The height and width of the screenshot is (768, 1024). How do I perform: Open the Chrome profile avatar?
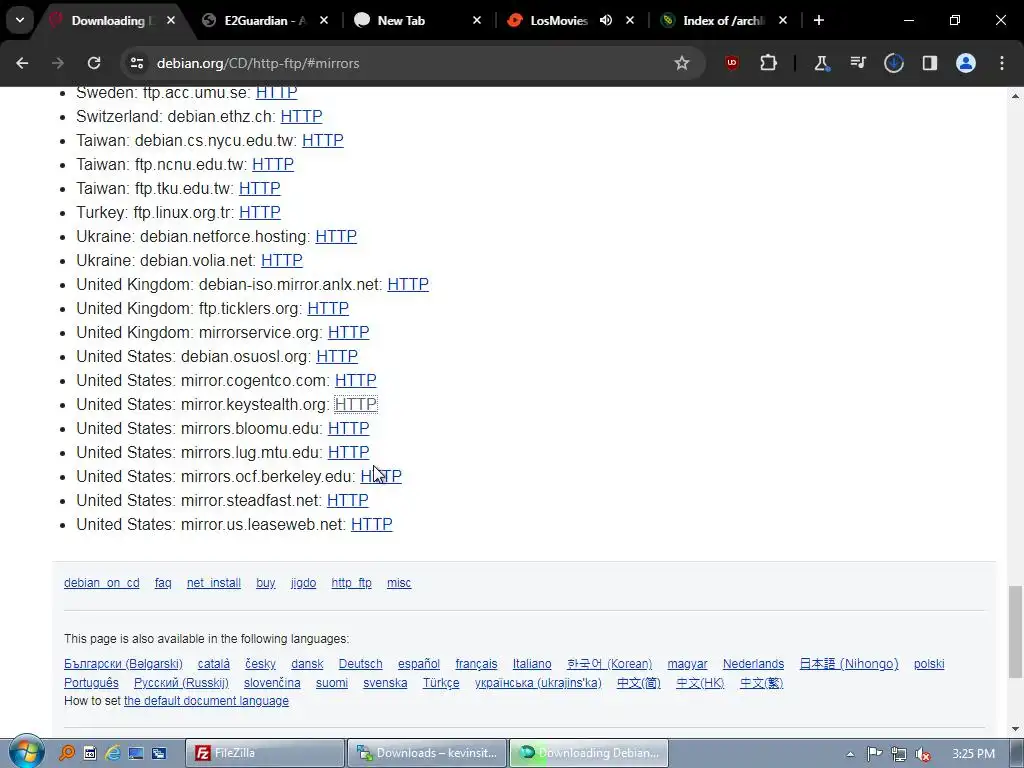(966, 63)
